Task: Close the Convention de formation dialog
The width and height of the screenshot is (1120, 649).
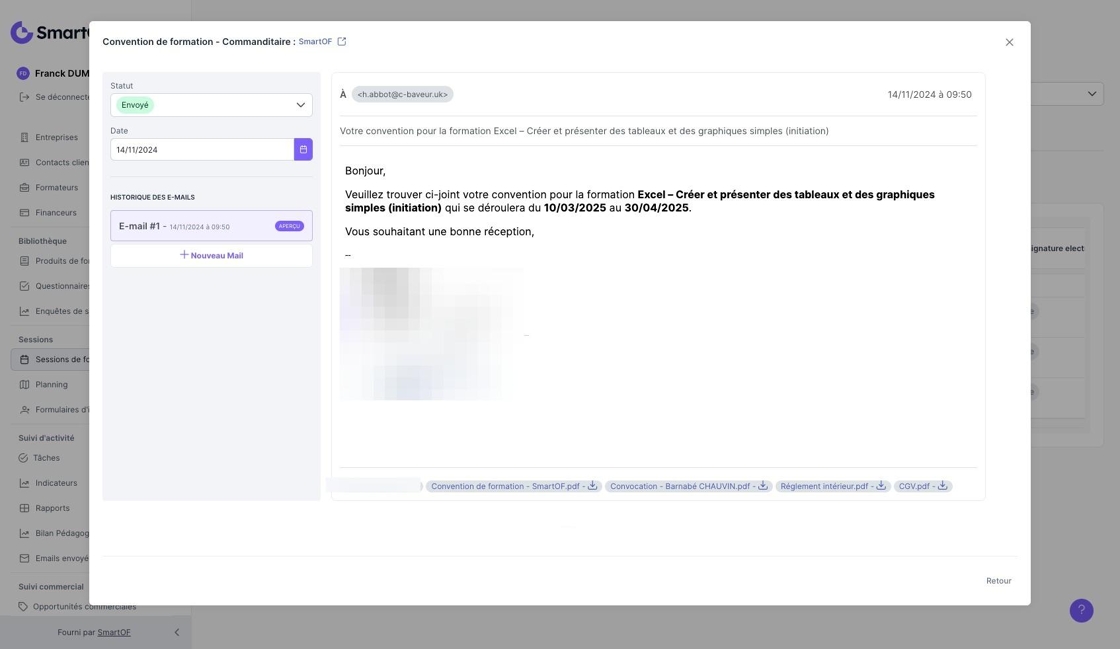Action: [1009, 42]
